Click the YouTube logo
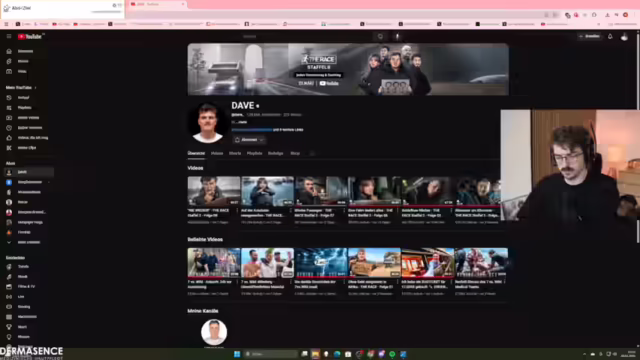Viewport: 640px width, 360px height. coord(29,36)
